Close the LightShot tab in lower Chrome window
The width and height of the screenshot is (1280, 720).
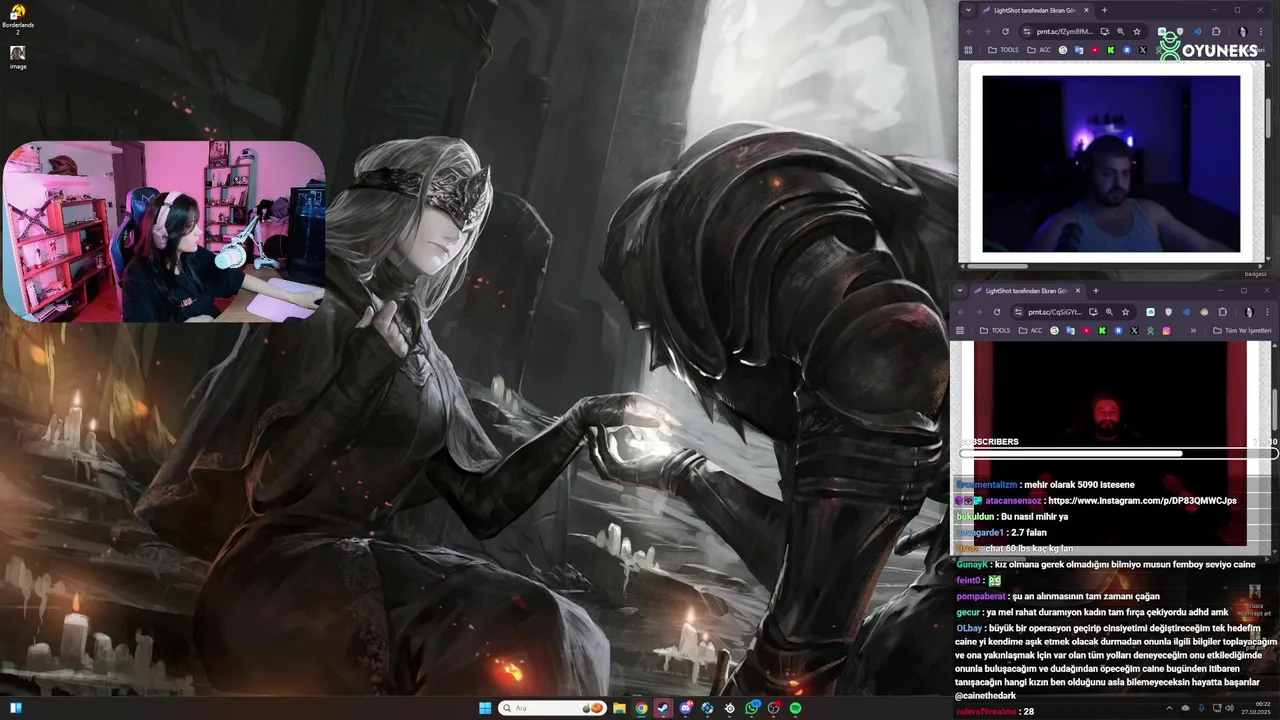click(1078, 291)
